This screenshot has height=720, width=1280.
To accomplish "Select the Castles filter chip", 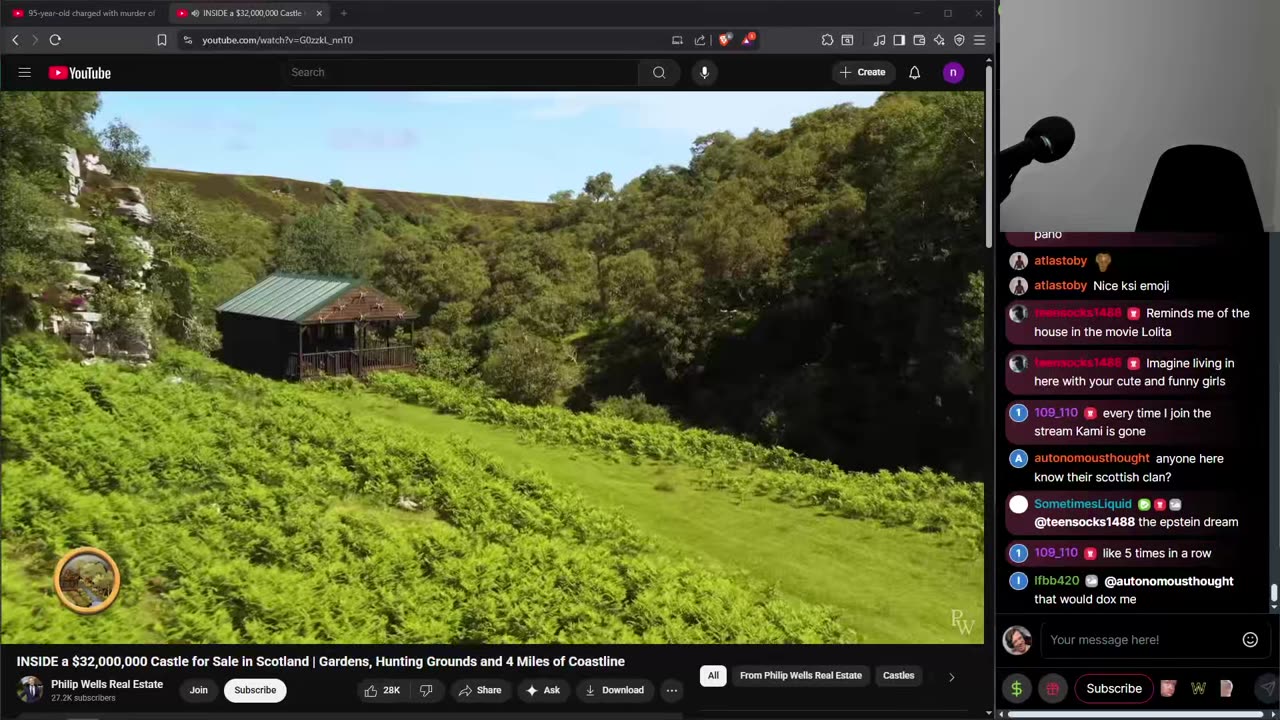I will point(898,676).
